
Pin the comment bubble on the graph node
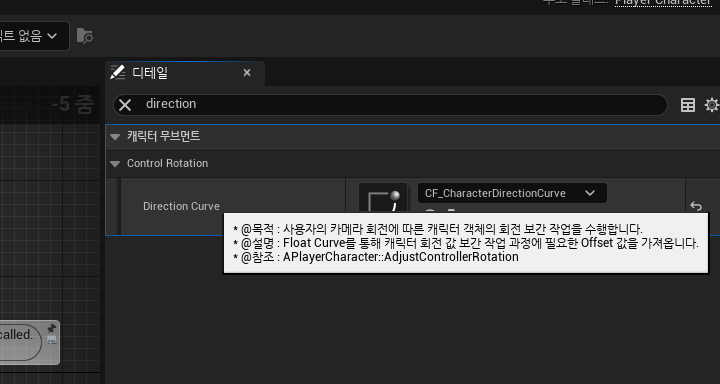(51, 328)
